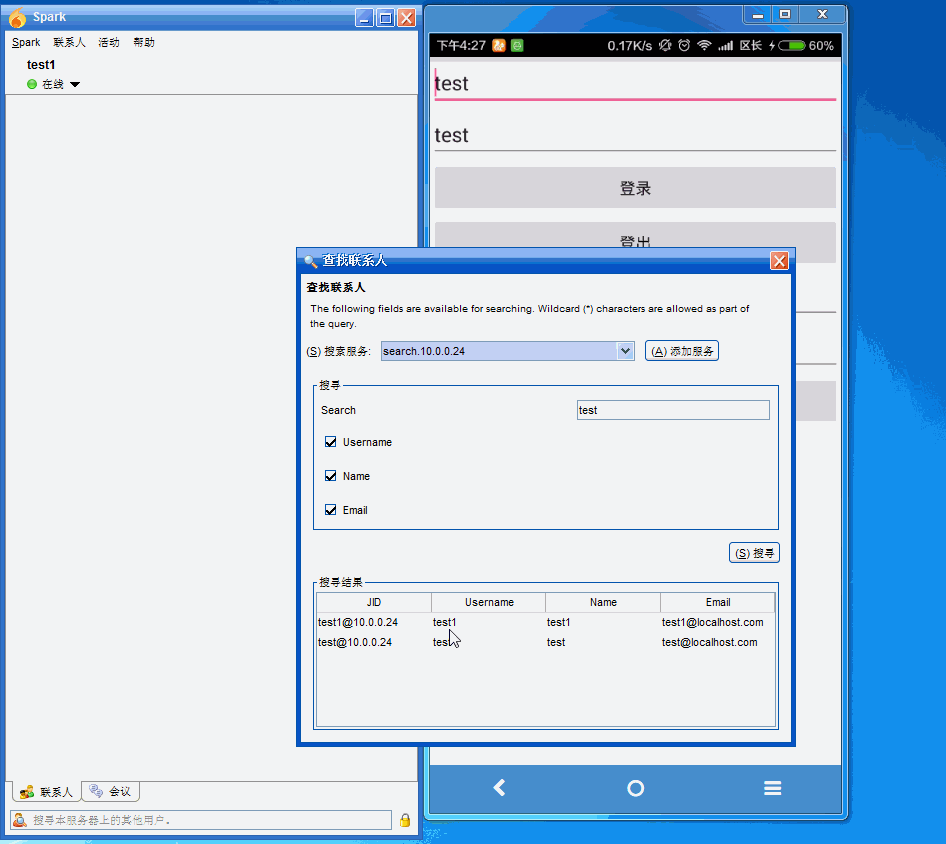Image resolution: width=946 pixels, height=844 pixels.
Task: Click the user search icon in bottom bar
Action: pos(19,820)
